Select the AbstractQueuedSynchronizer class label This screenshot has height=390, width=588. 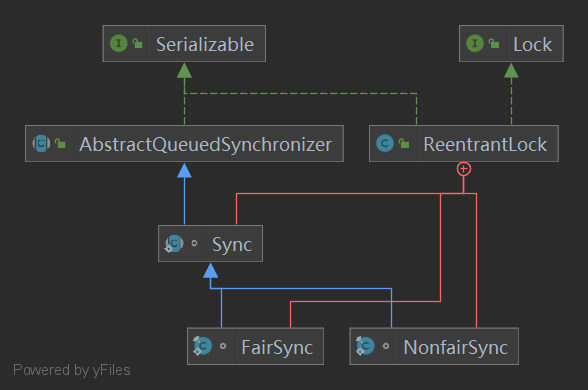point(206,145)
